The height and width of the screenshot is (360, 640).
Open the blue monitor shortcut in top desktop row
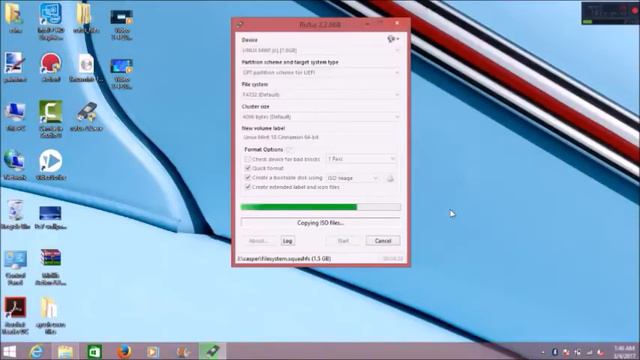tap(51, 22)
